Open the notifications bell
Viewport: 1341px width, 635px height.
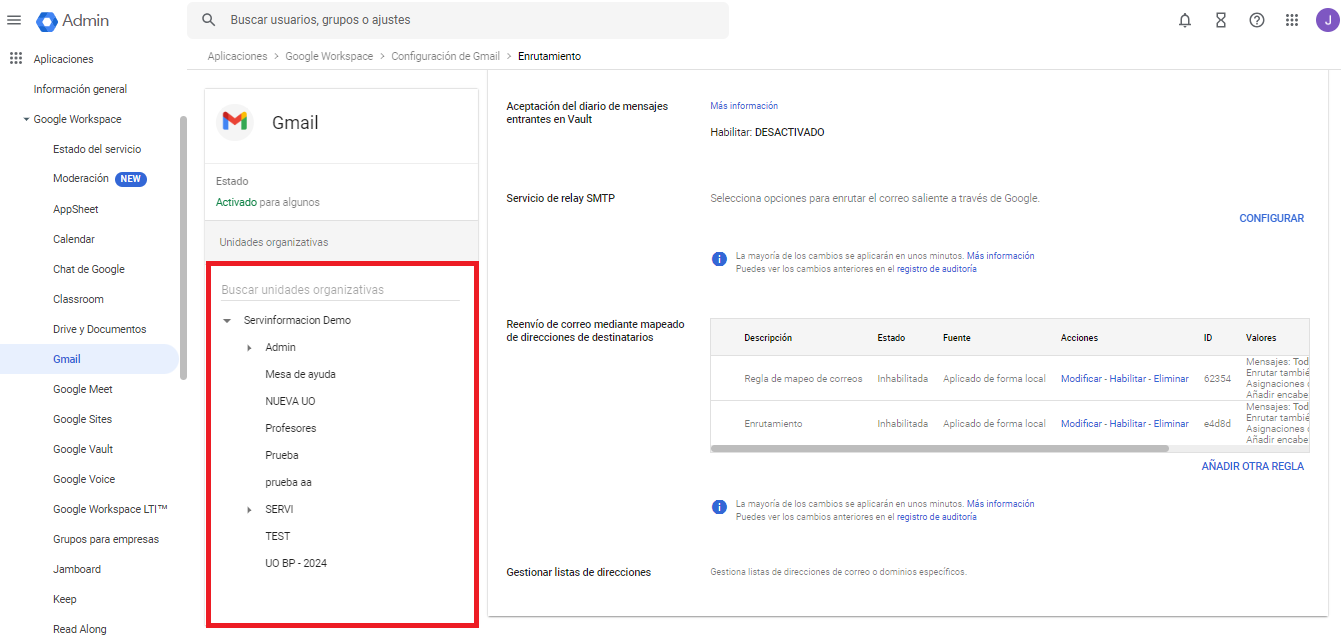1185,20
